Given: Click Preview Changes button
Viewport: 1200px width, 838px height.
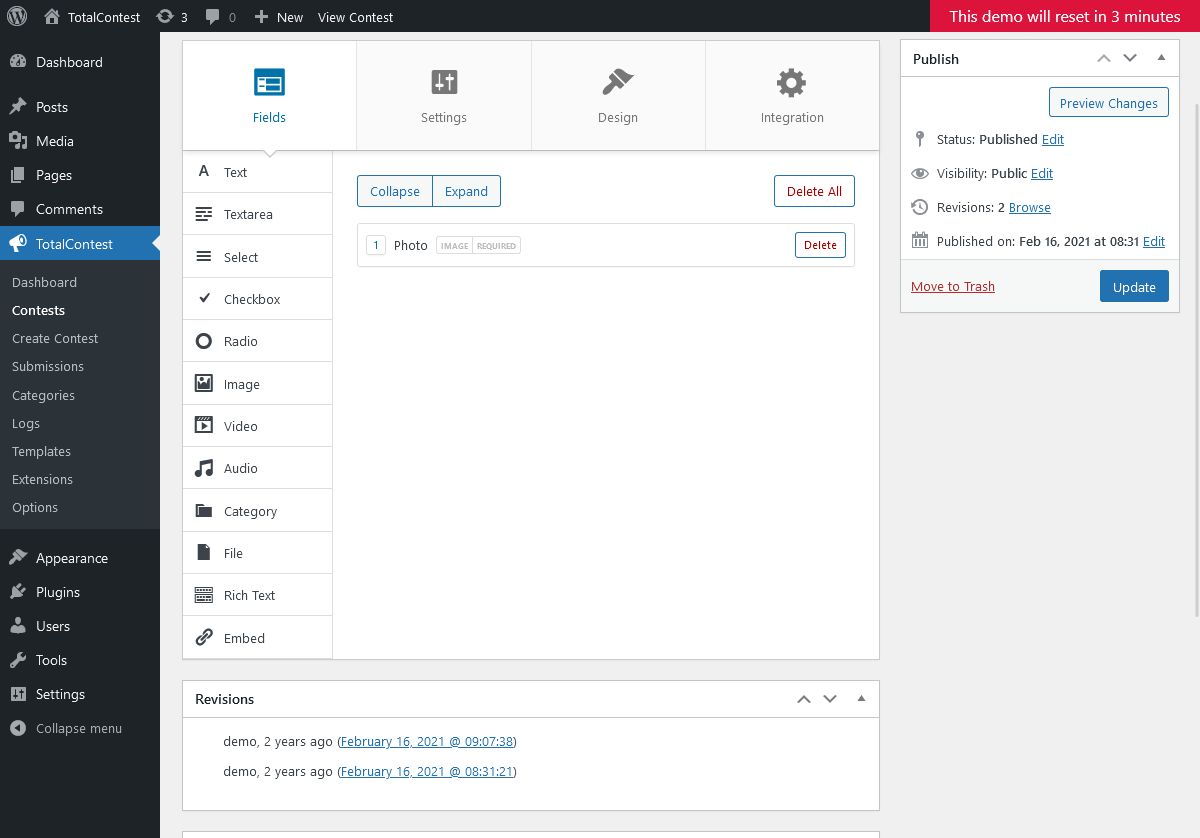Looking at the screenshot, I should point(1108,103).
